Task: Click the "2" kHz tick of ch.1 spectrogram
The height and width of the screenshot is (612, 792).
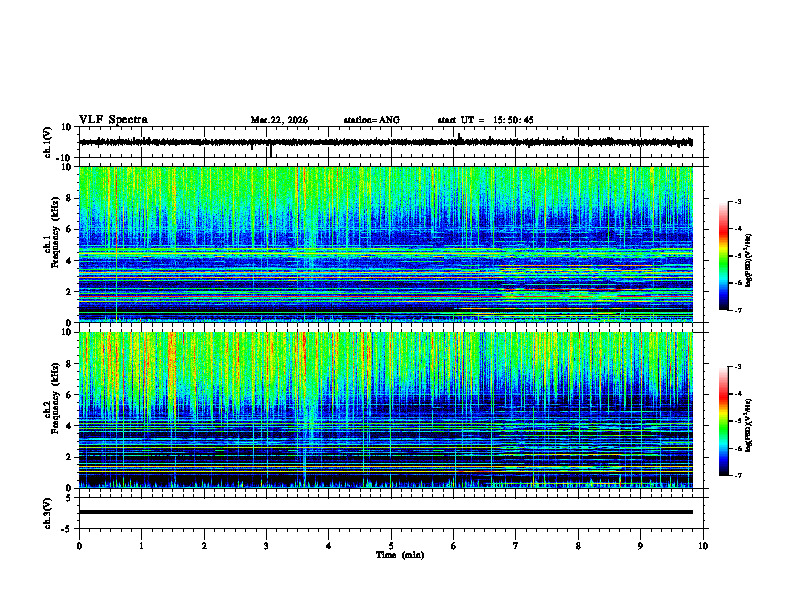Action: tap(69, 292)
